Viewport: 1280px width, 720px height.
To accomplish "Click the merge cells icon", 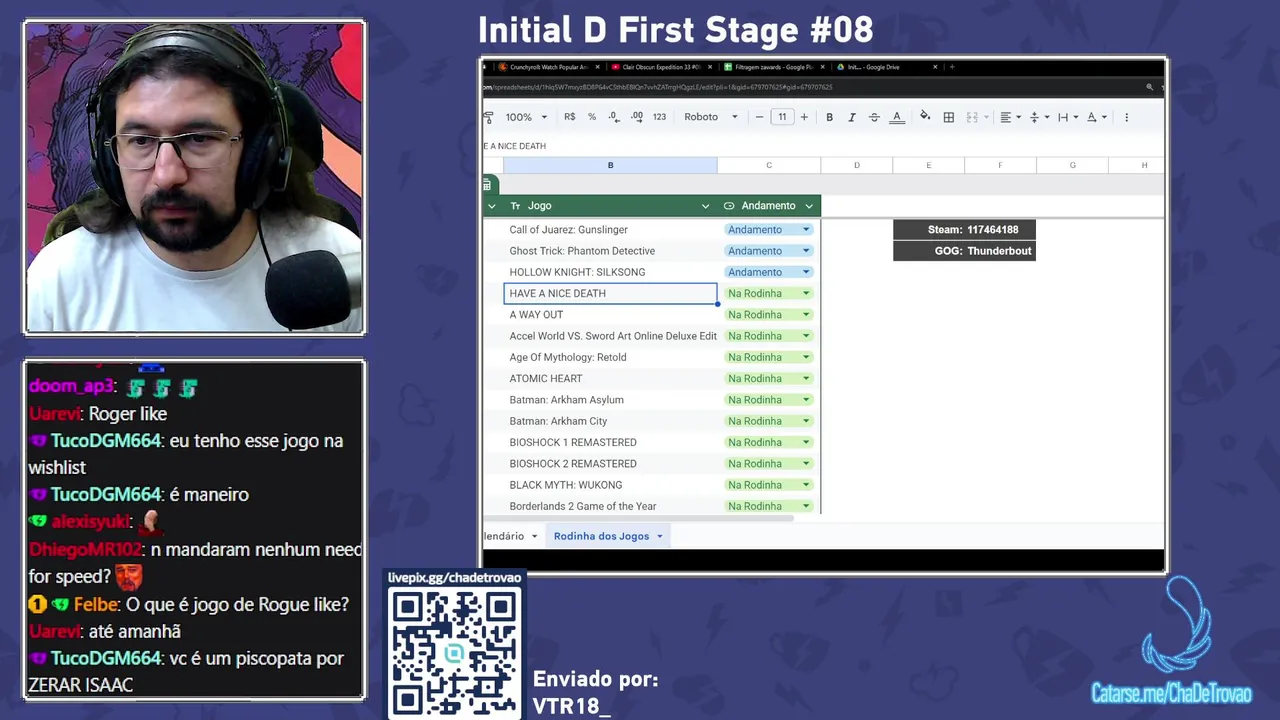I will (x=972, y=117).
